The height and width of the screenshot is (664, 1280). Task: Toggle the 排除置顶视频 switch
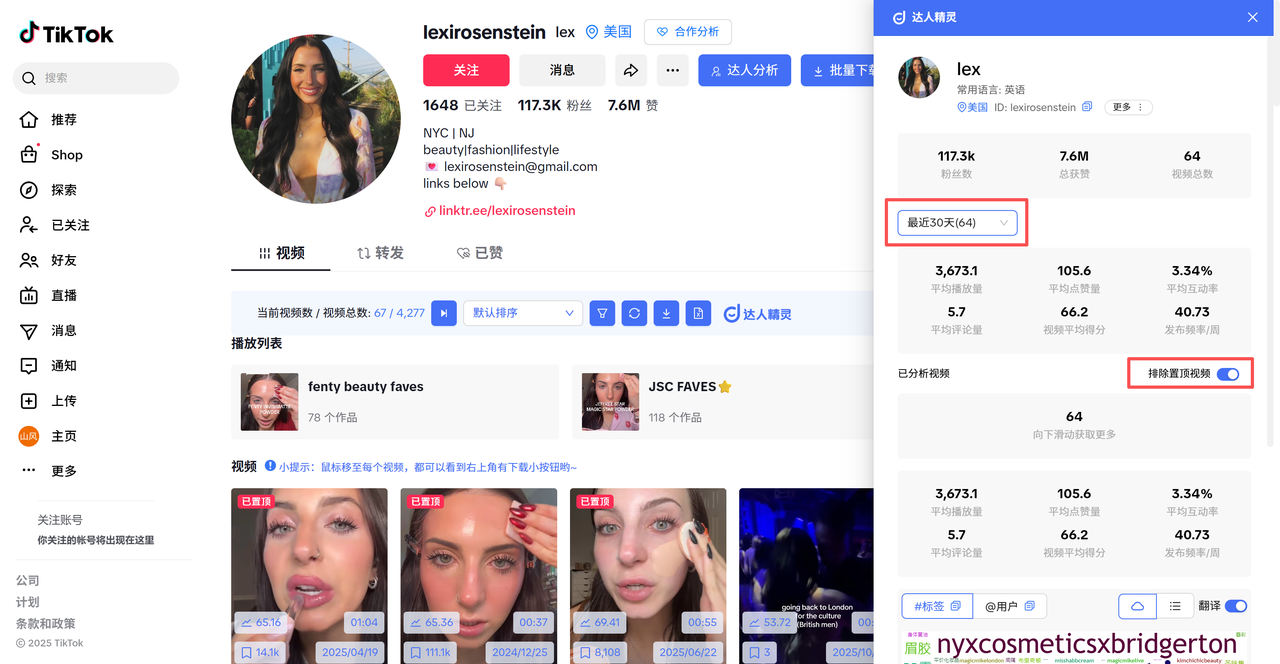(x=1228, y=374)
